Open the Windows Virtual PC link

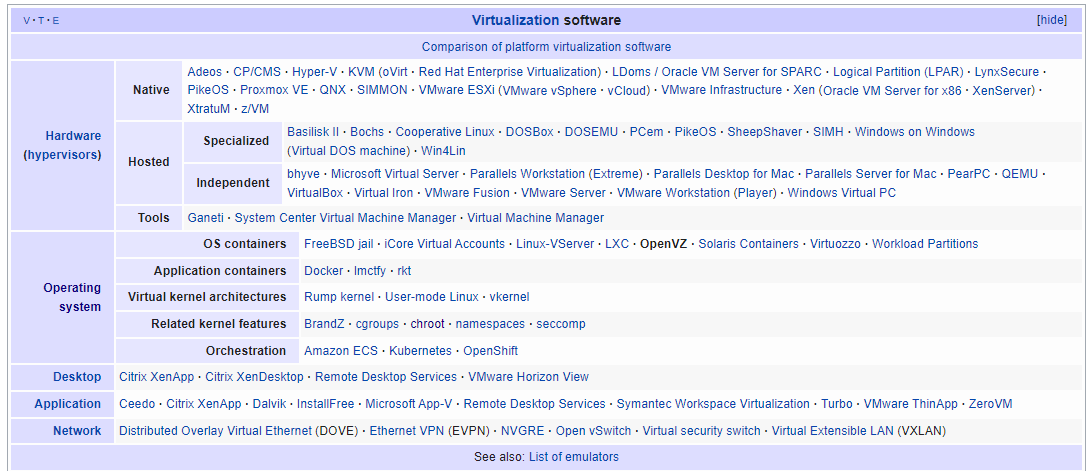[x=841, y=192]
